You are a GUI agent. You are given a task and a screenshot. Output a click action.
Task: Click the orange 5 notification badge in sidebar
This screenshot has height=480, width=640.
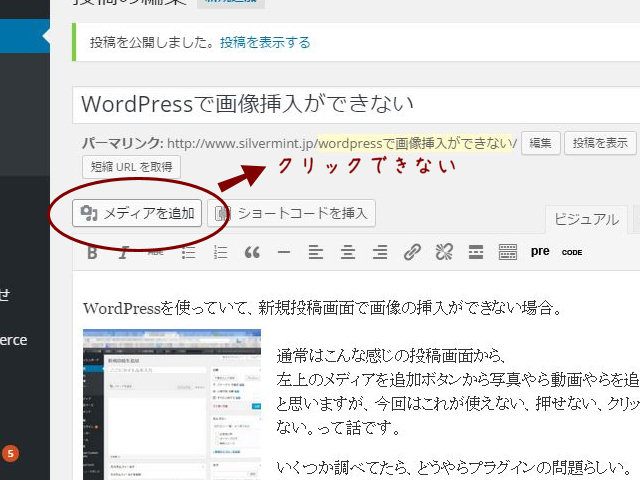pos(10,453)
